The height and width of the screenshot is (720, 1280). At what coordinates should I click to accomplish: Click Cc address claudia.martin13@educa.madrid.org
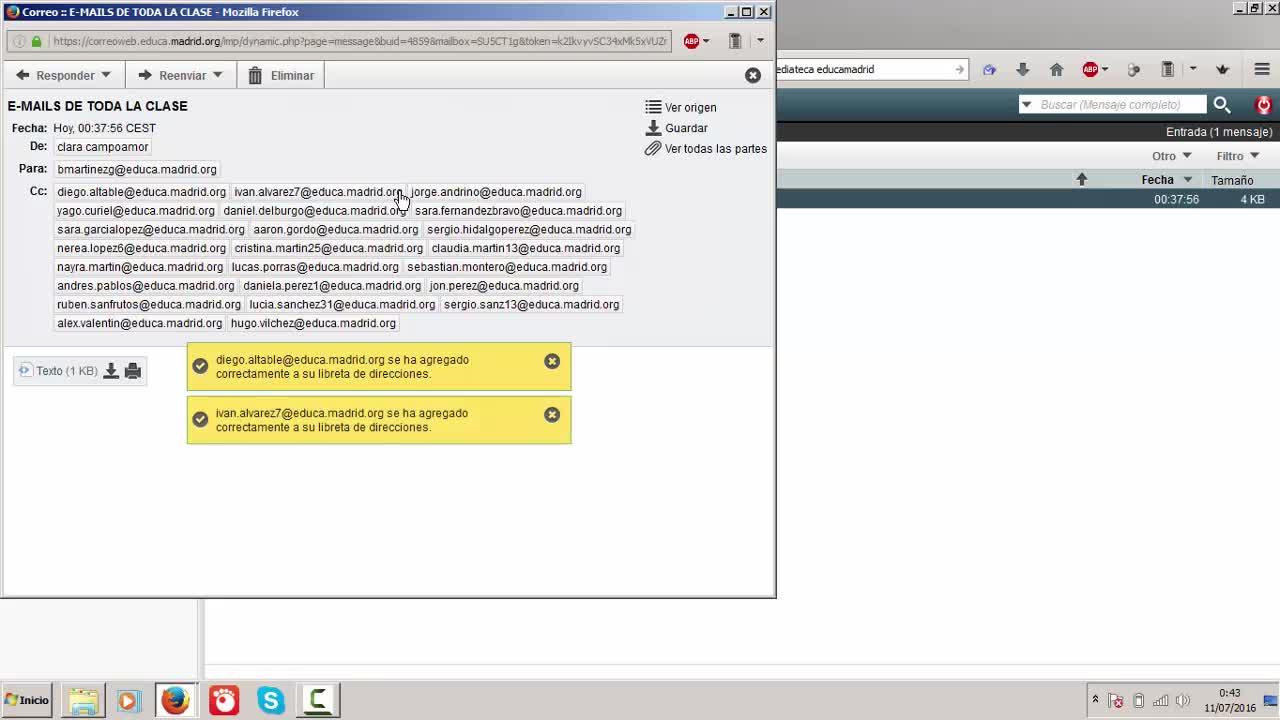pos(526,248)
